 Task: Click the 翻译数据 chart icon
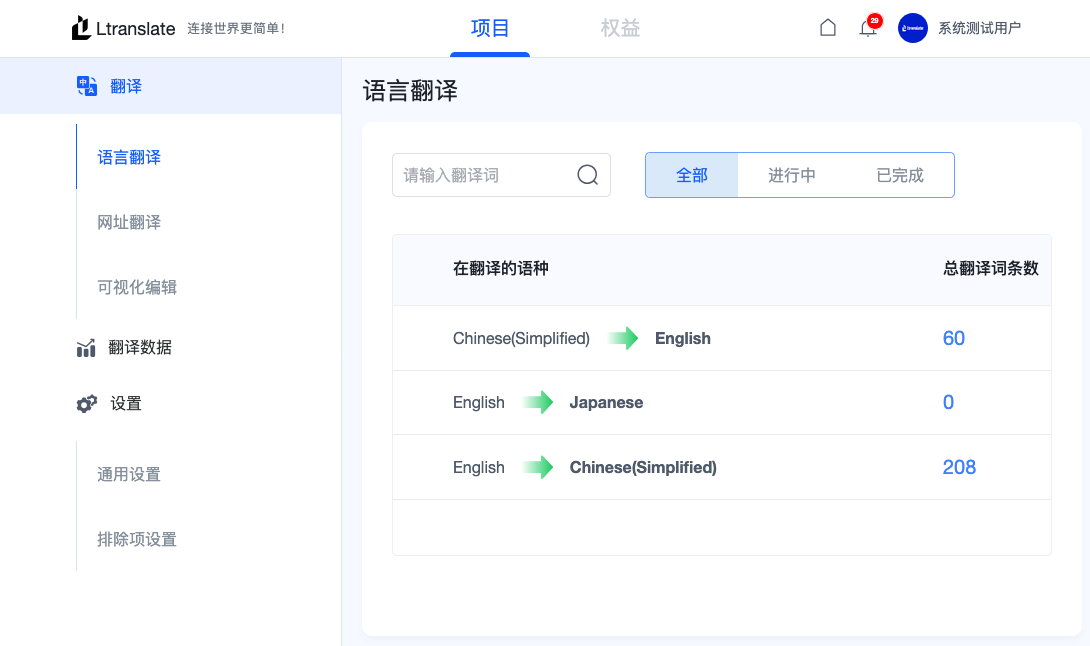point(86,347)
